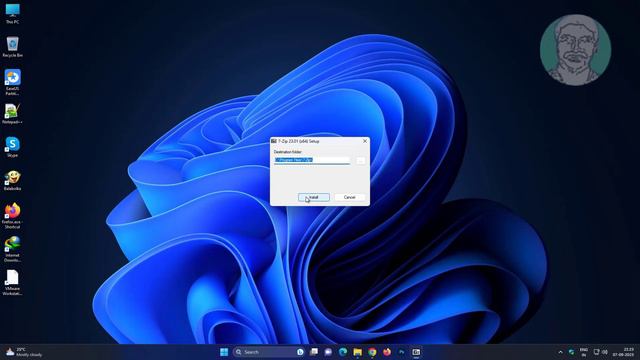The image size is (640, 360).
Task: Click Cancel in the 7-Zip Setup dialog
Action: (x=349, y=198)
